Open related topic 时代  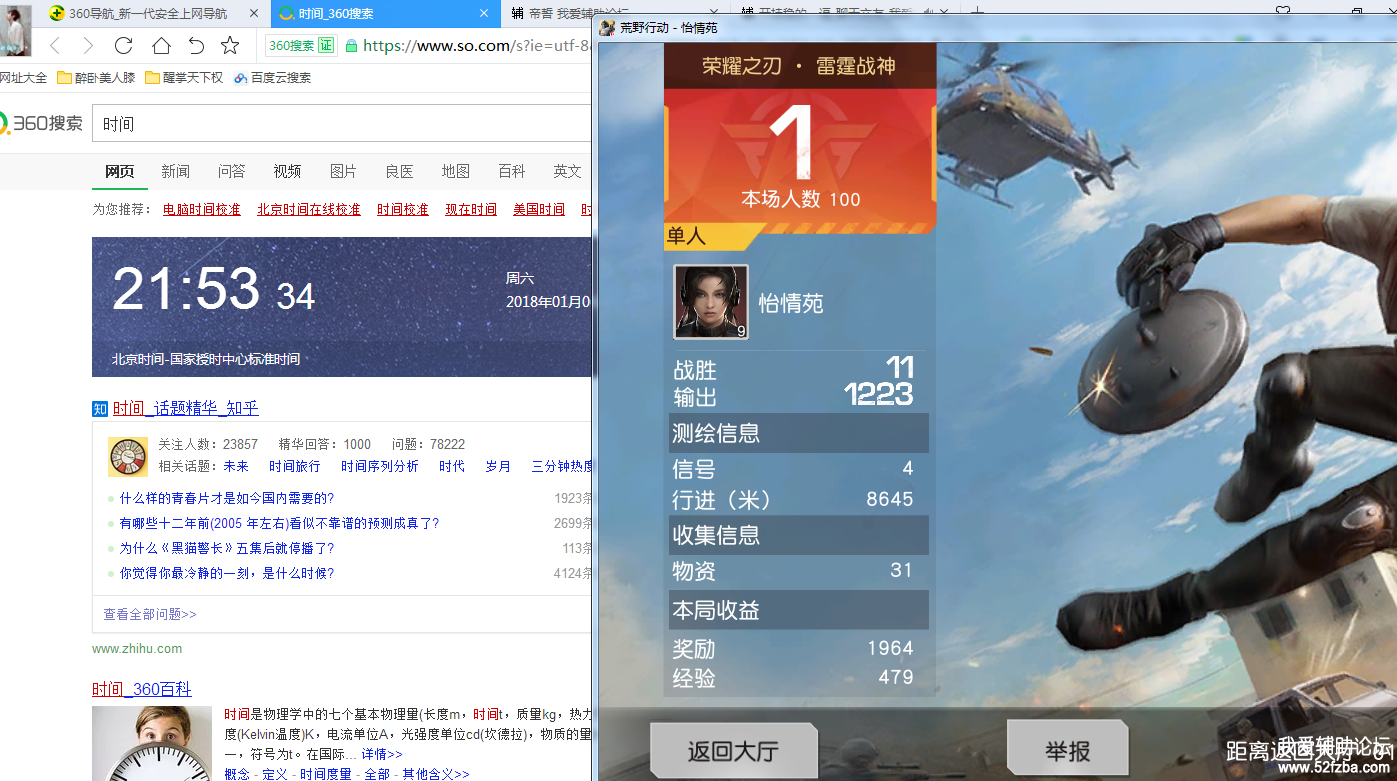click(x=452, y=466)
